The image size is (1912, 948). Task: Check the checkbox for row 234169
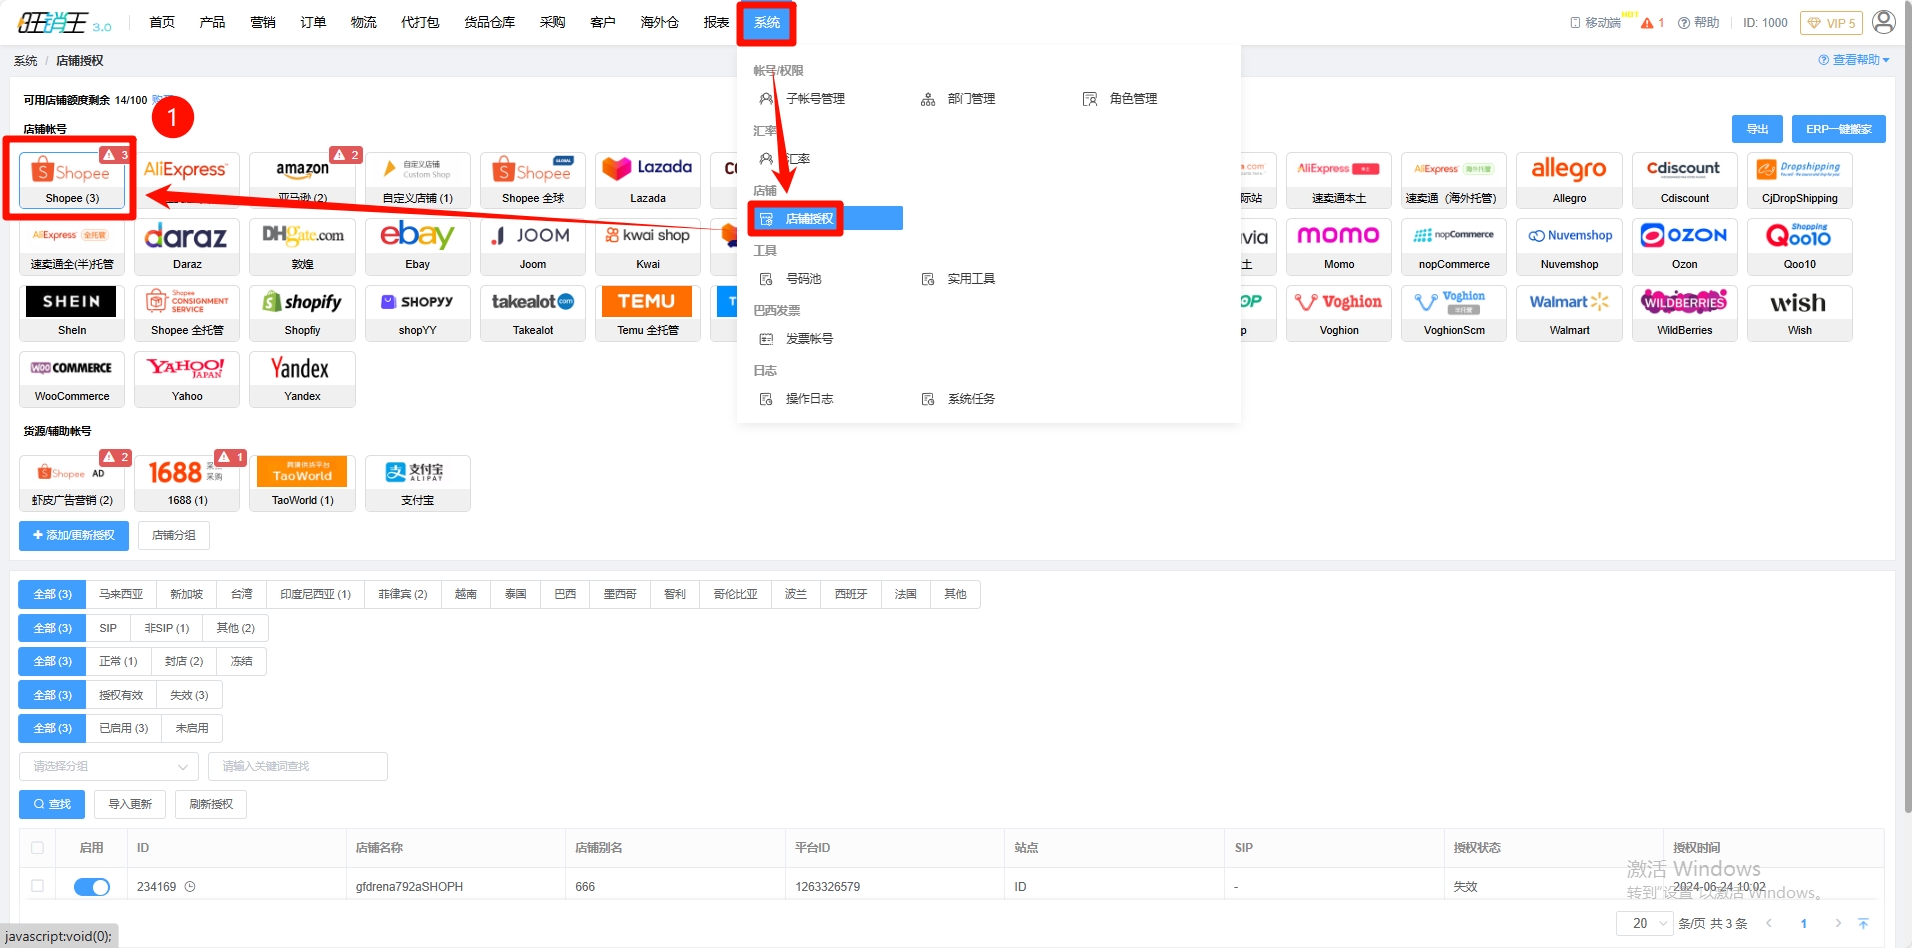38,886
